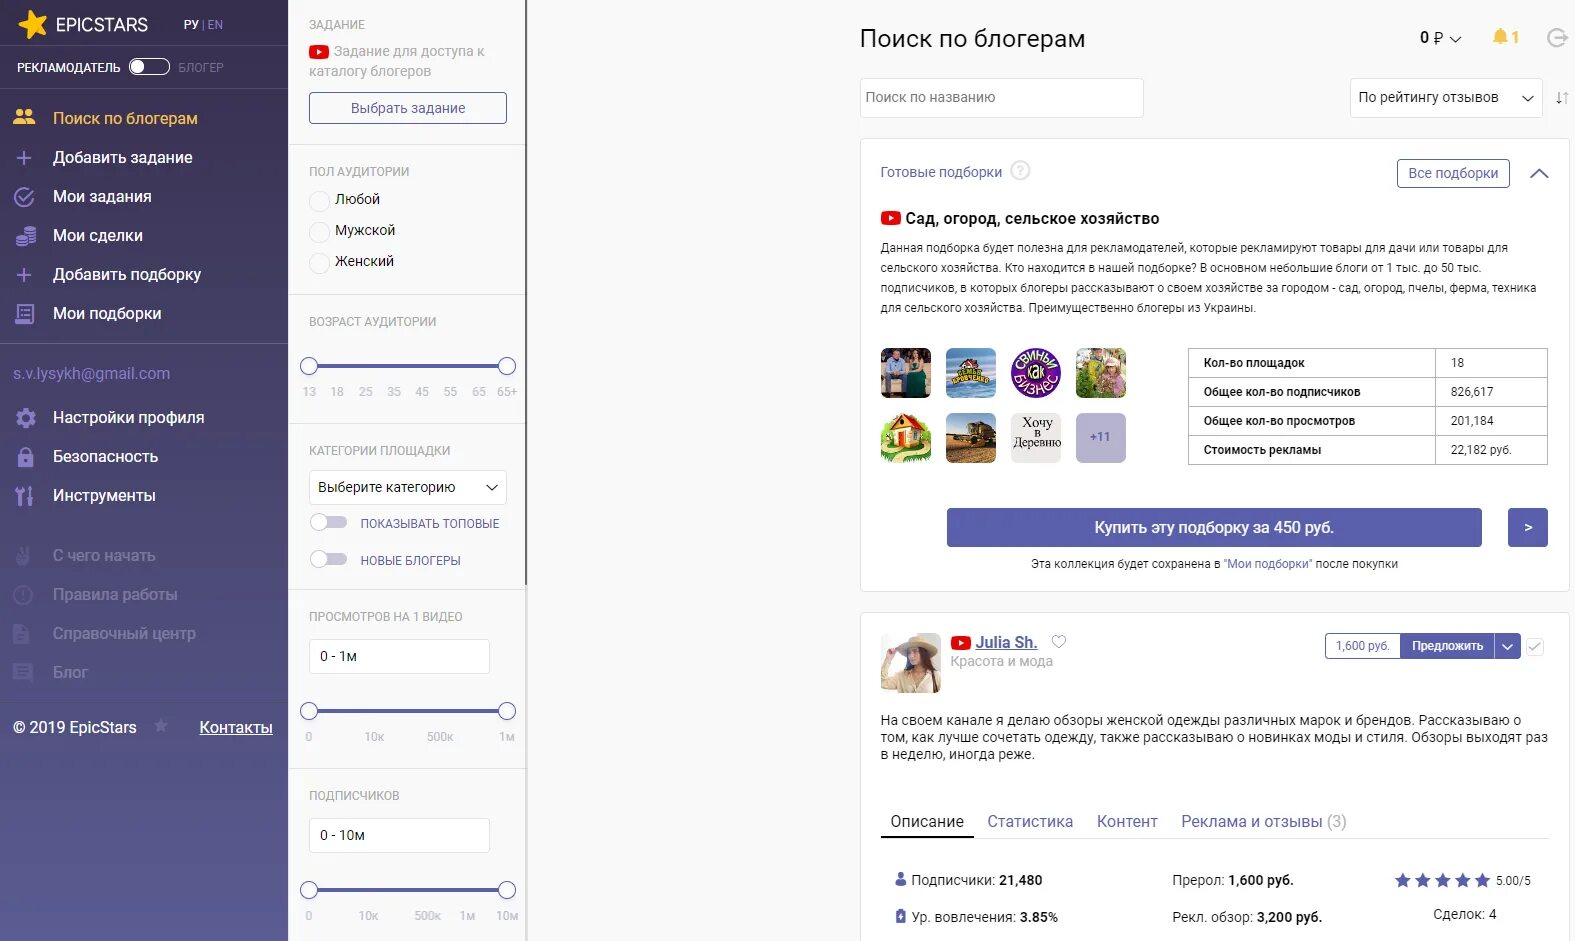This screenshot has width=1575, height=941.
Task: Click Выбрать задание button
Action: [x=408, y=108]
